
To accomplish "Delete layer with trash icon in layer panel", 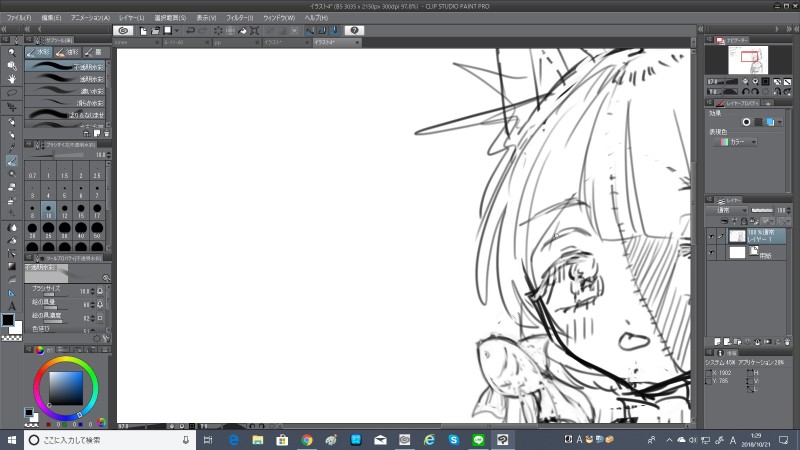I will (787, 341).
